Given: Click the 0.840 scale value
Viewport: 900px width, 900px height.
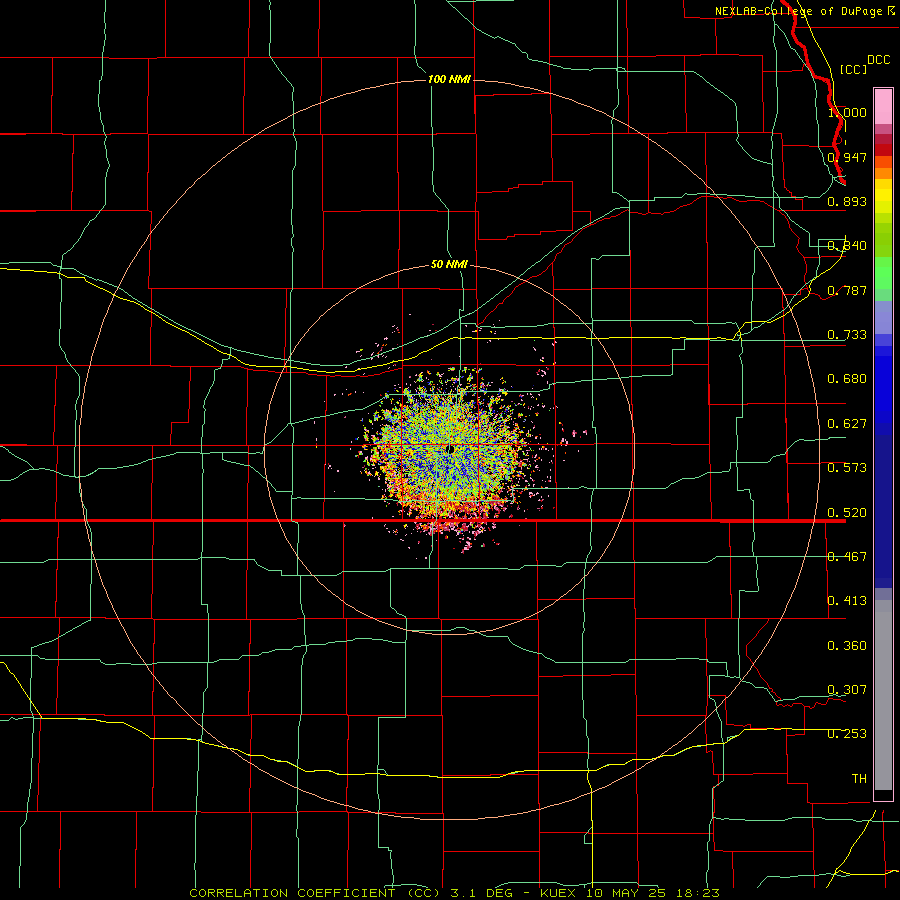Looking at the screenshot, I should point(847,246).
